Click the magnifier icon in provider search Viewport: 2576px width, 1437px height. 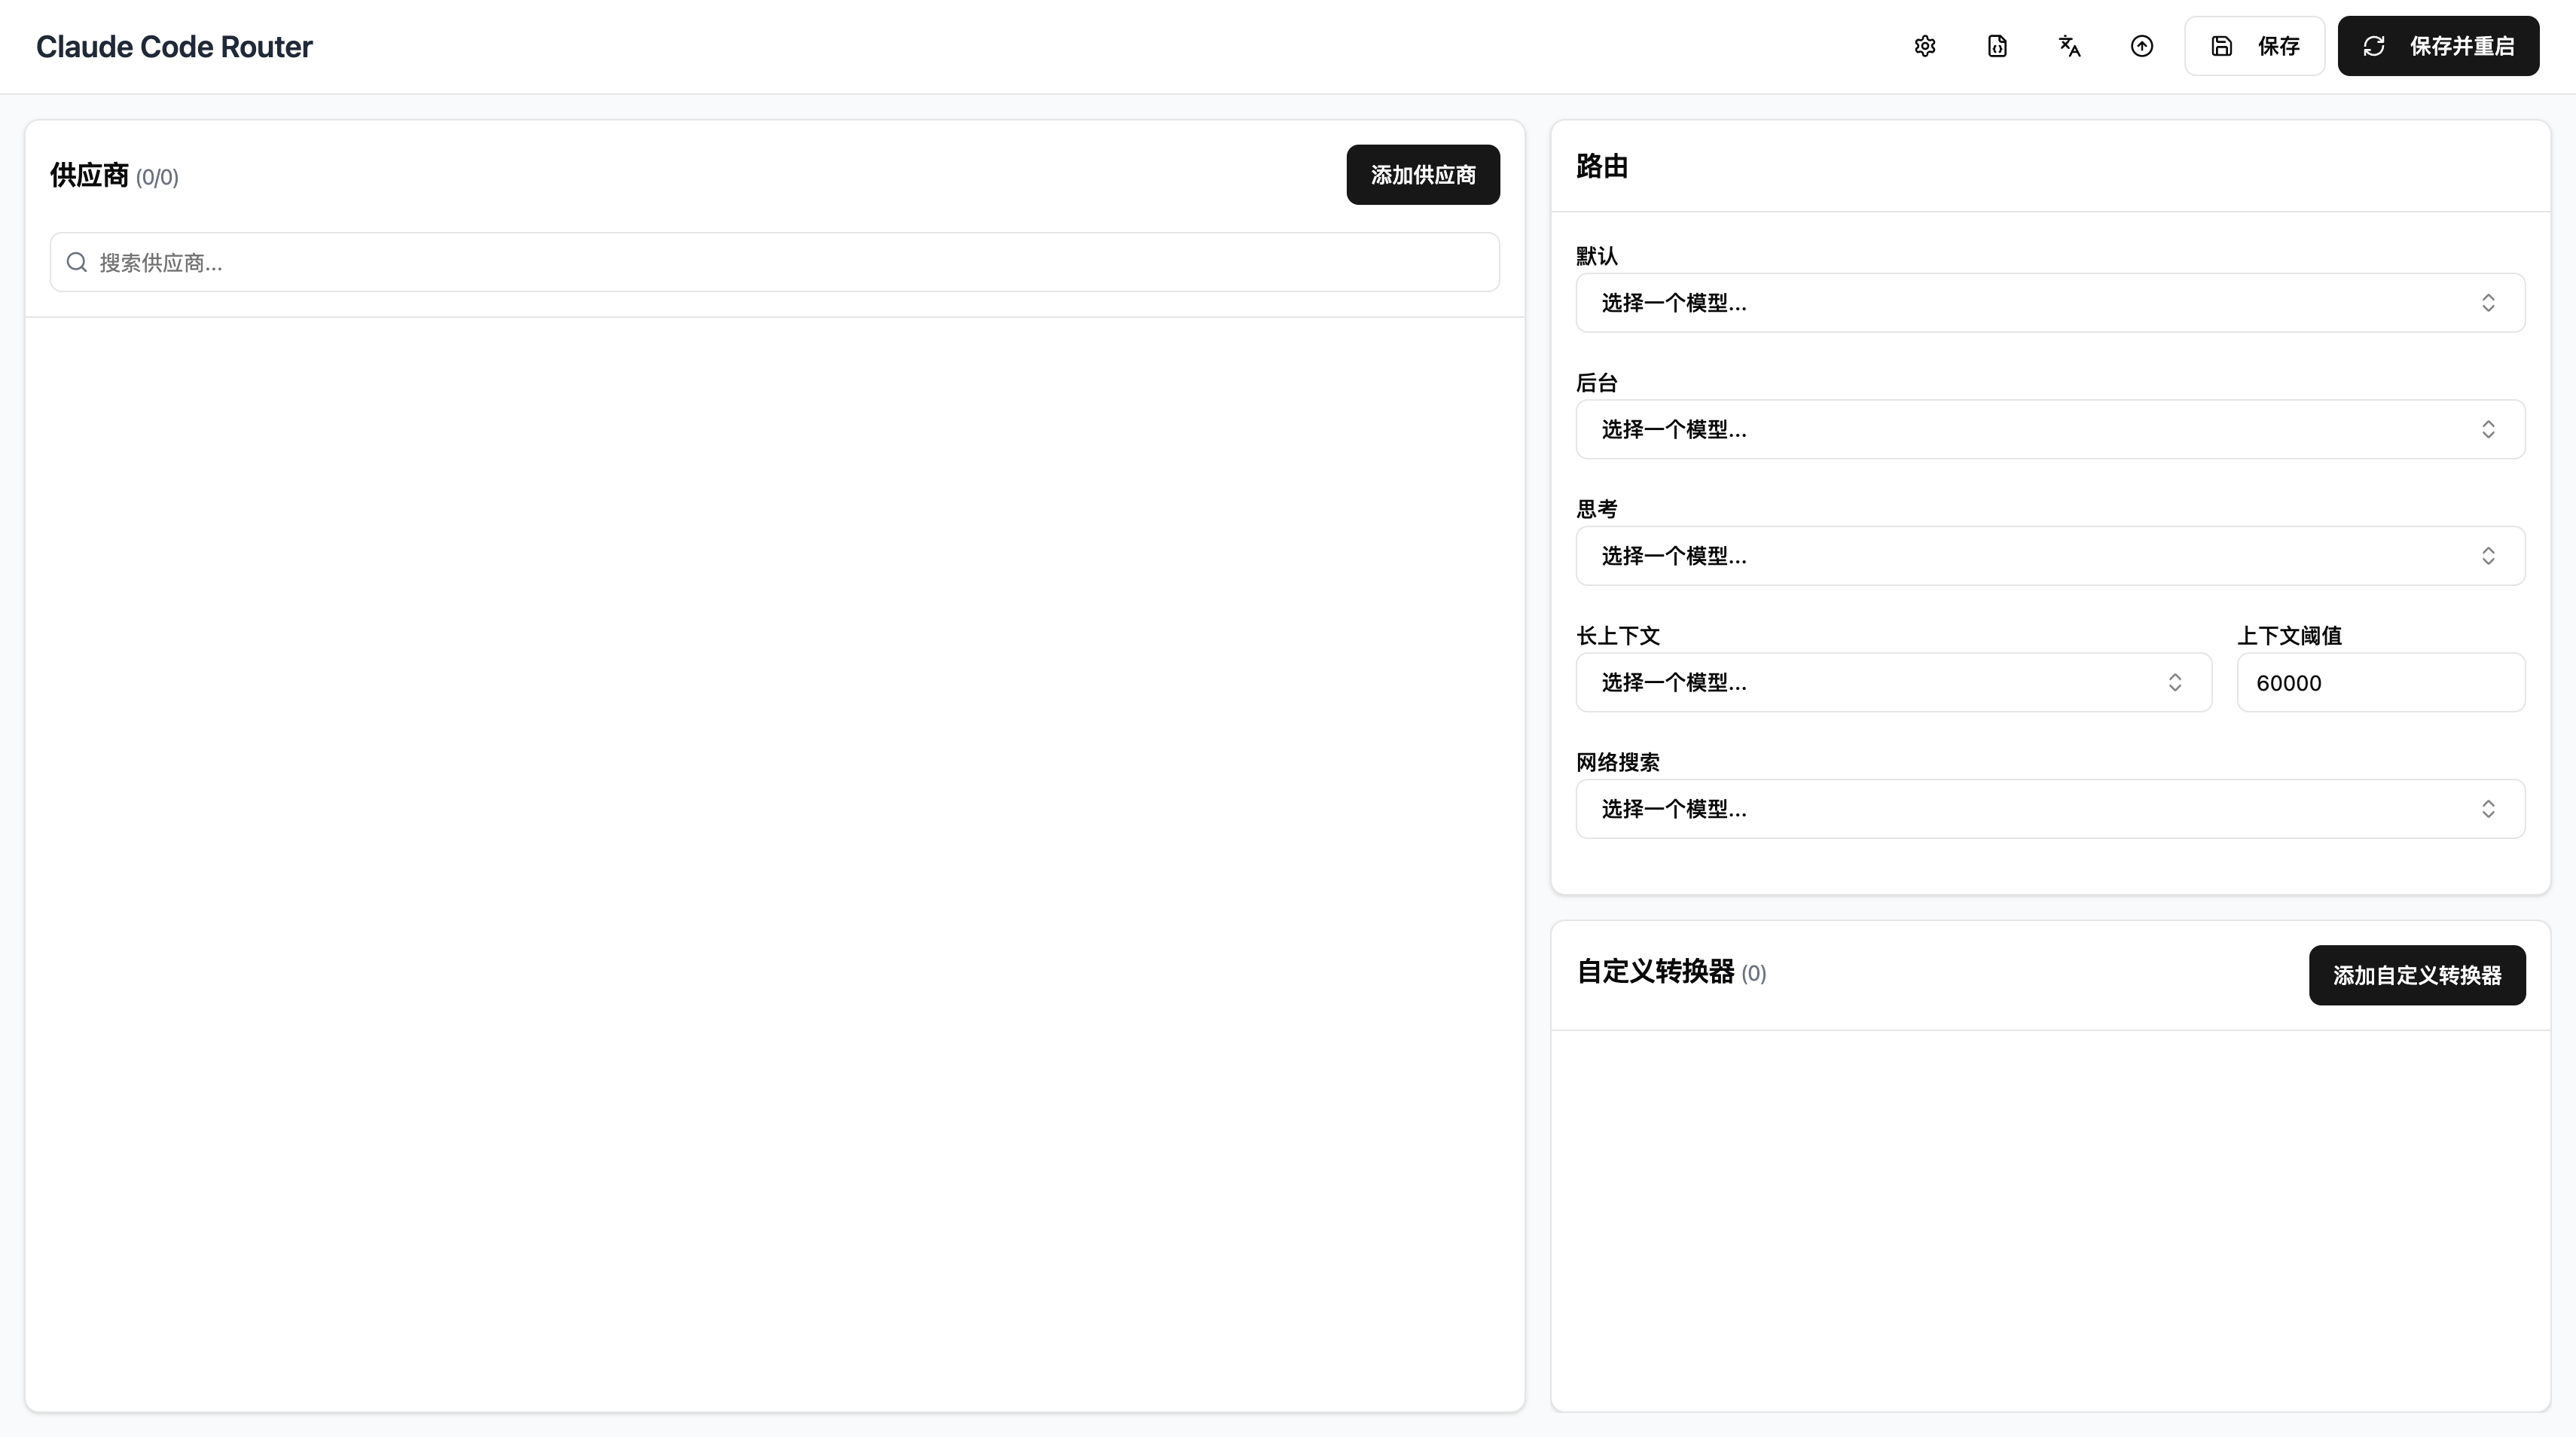(x=76, y=262)
